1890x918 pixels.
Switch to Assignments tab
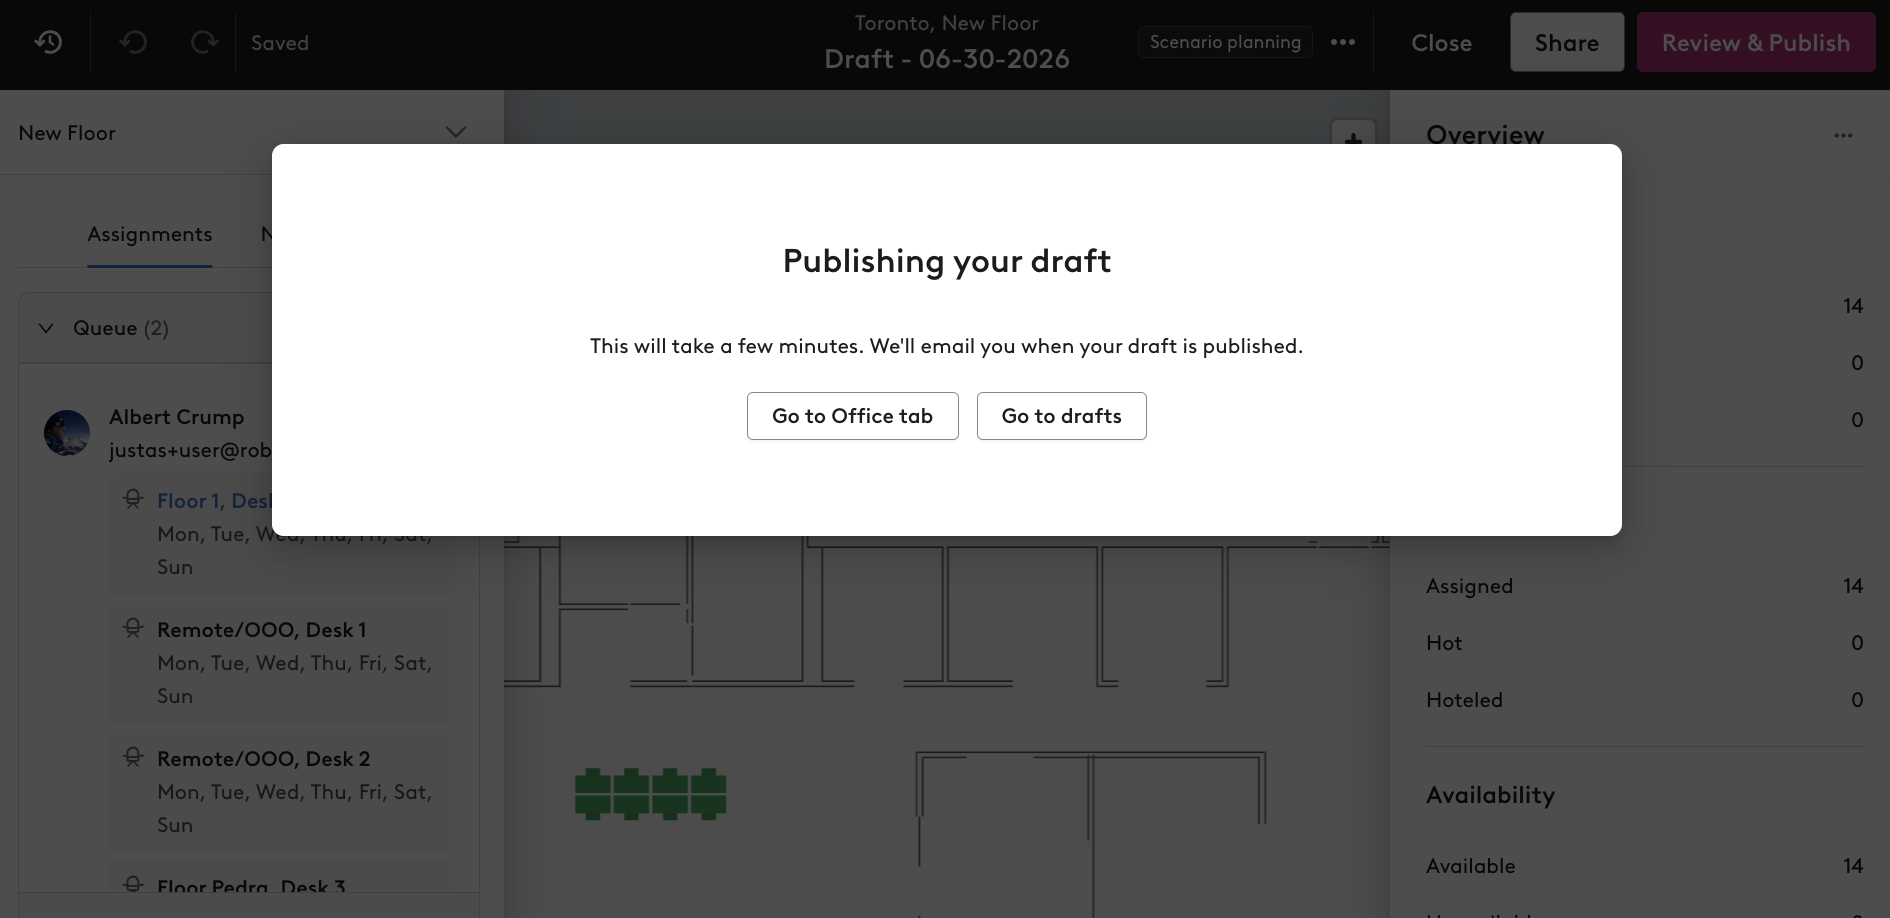[150, 234]
